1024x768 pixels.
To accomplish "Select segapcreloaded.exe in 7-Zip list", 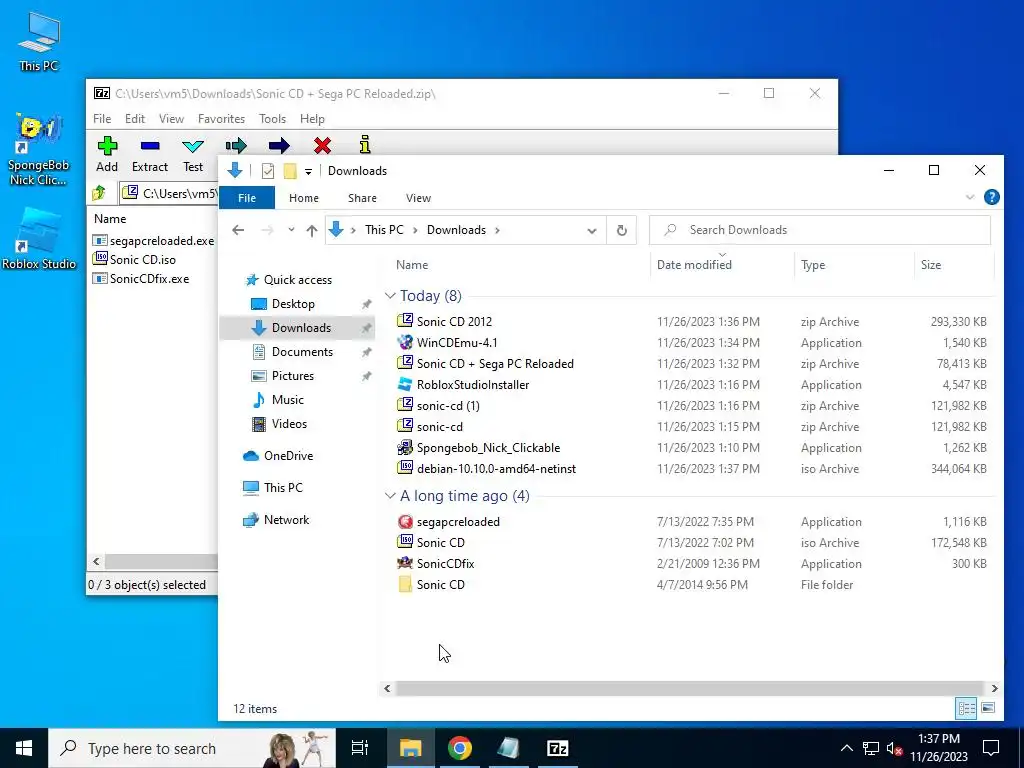I will click(154, 241).
